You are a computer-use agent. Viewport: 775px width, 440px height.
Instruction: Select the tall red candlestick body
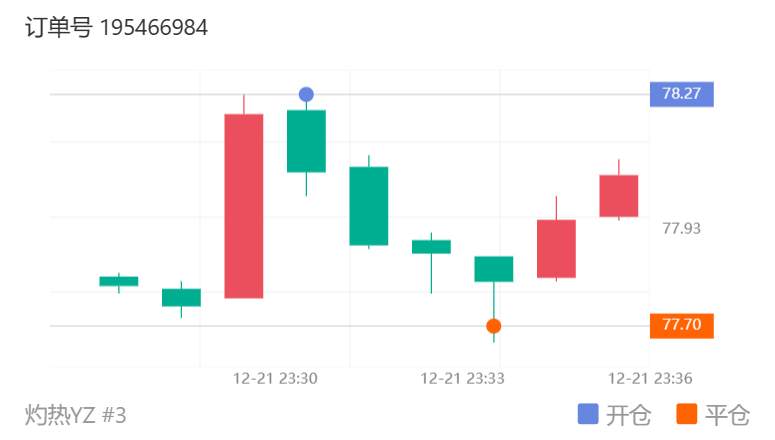pos(244,206)
